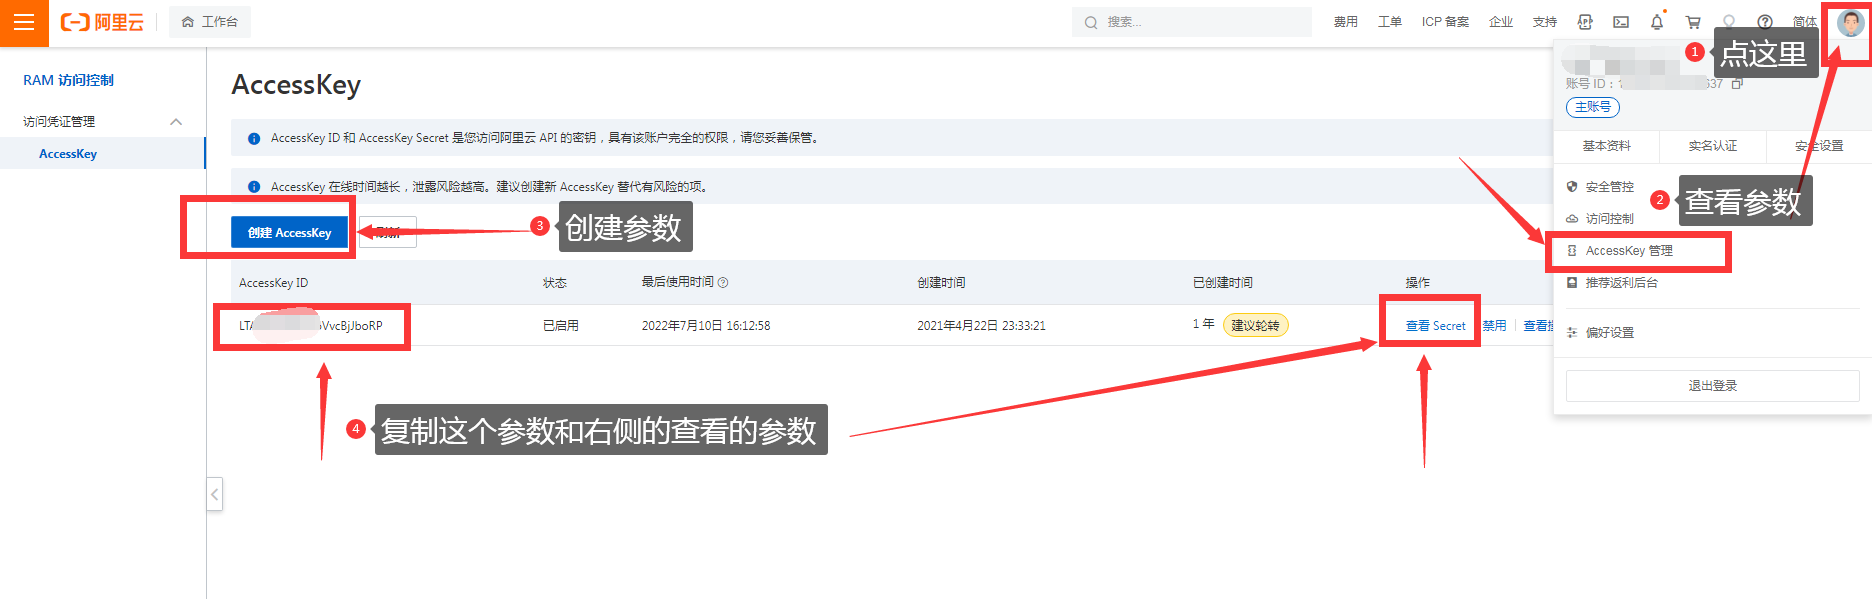Image resolution: width=1872 pixels, height=599 pixels.
Task: Click the 创建 AccessKey button
Action: click(289, 232)
